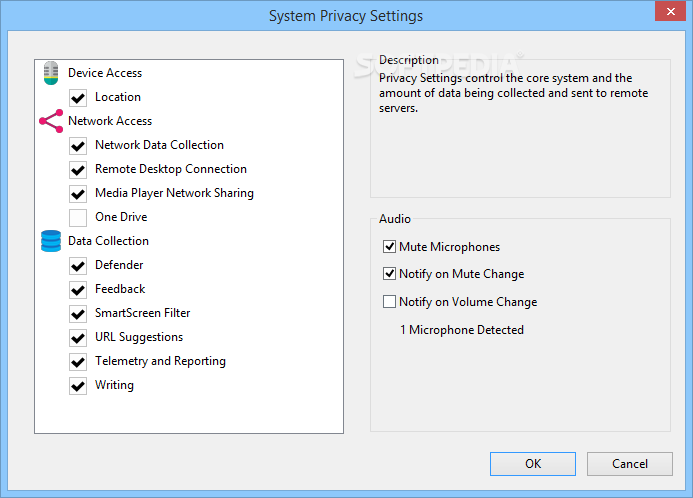Toggle Remote Desktop Connection checkbox

click(78, 170)
